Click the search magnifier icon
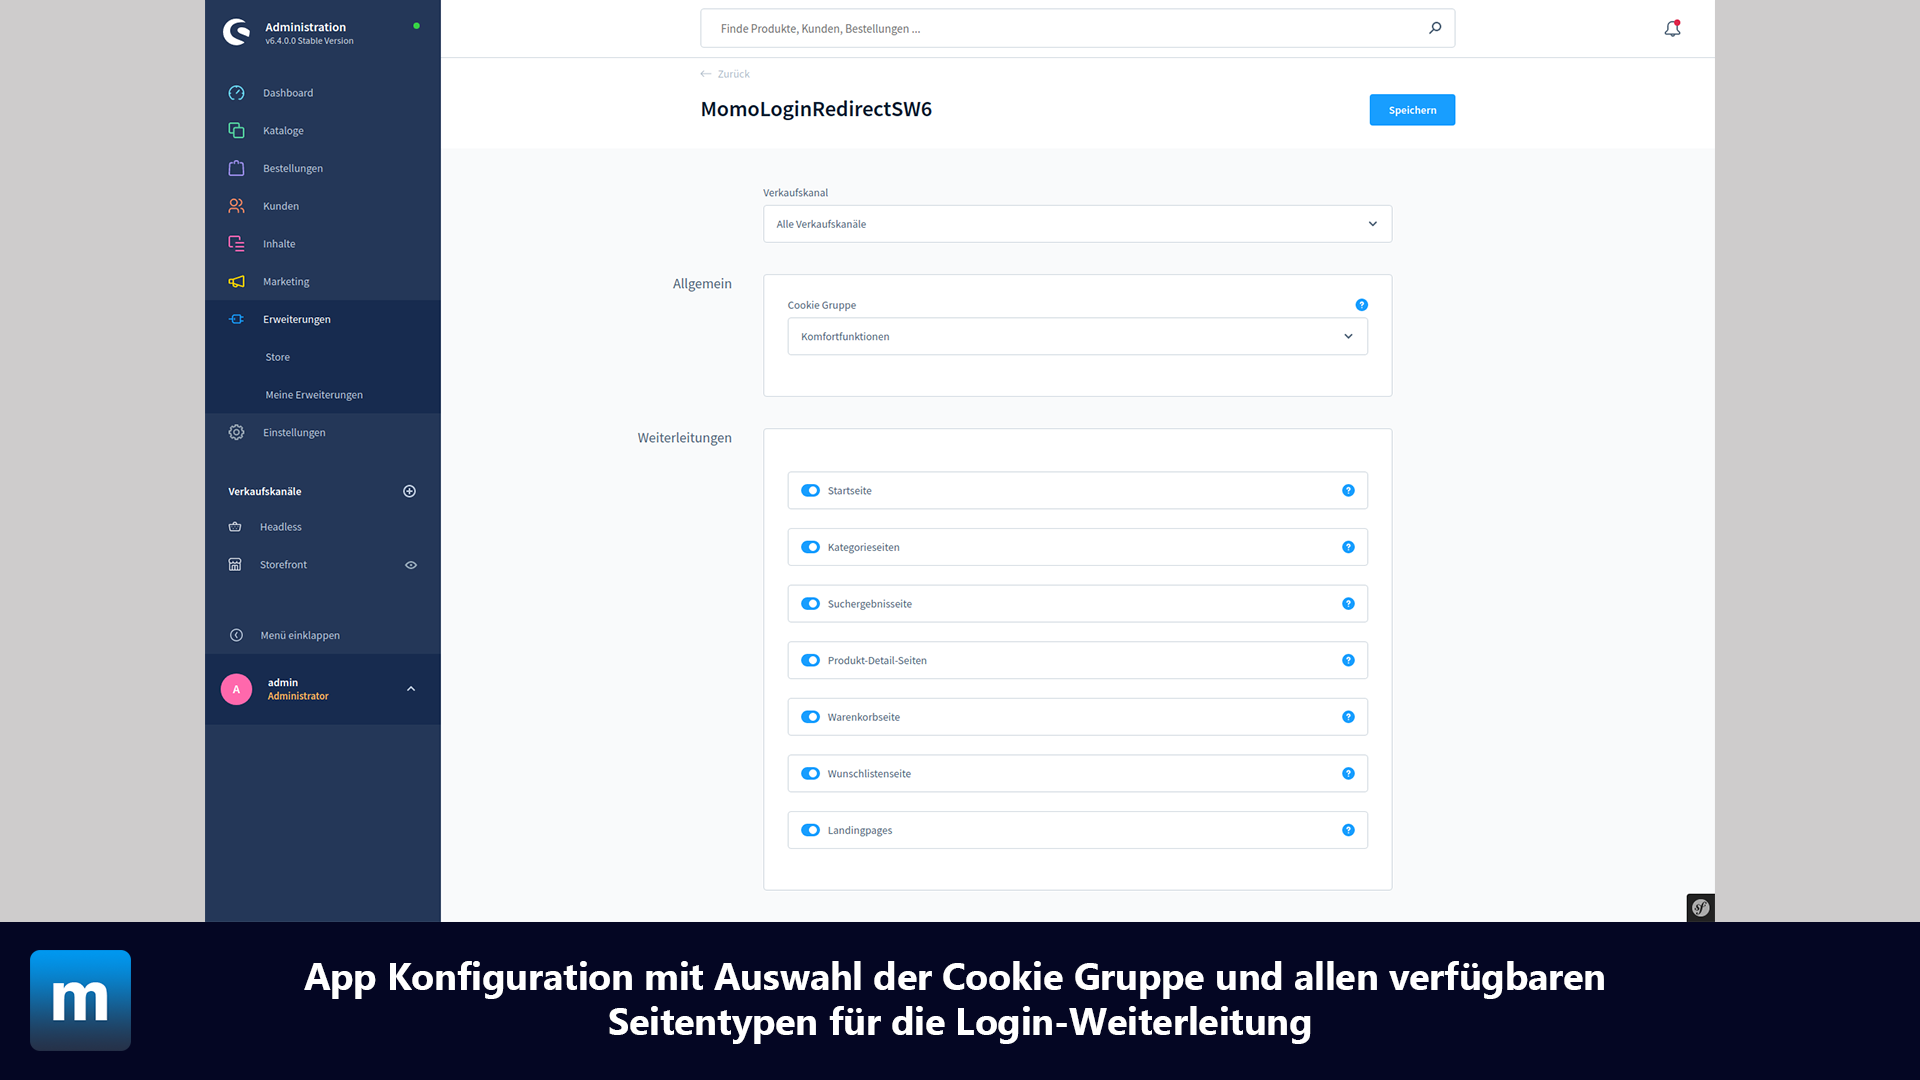The height and width of the screenshot is (1080, 1920). [x=1435, y=28]
